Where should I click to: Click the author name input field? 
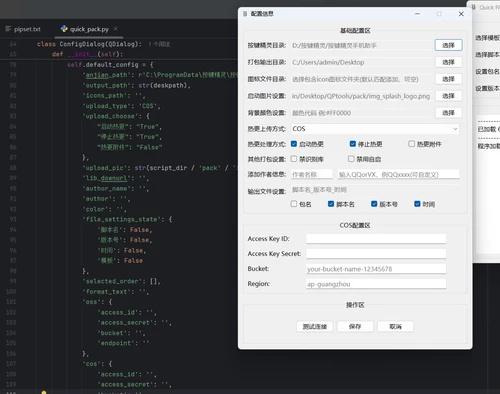(312, 174)
